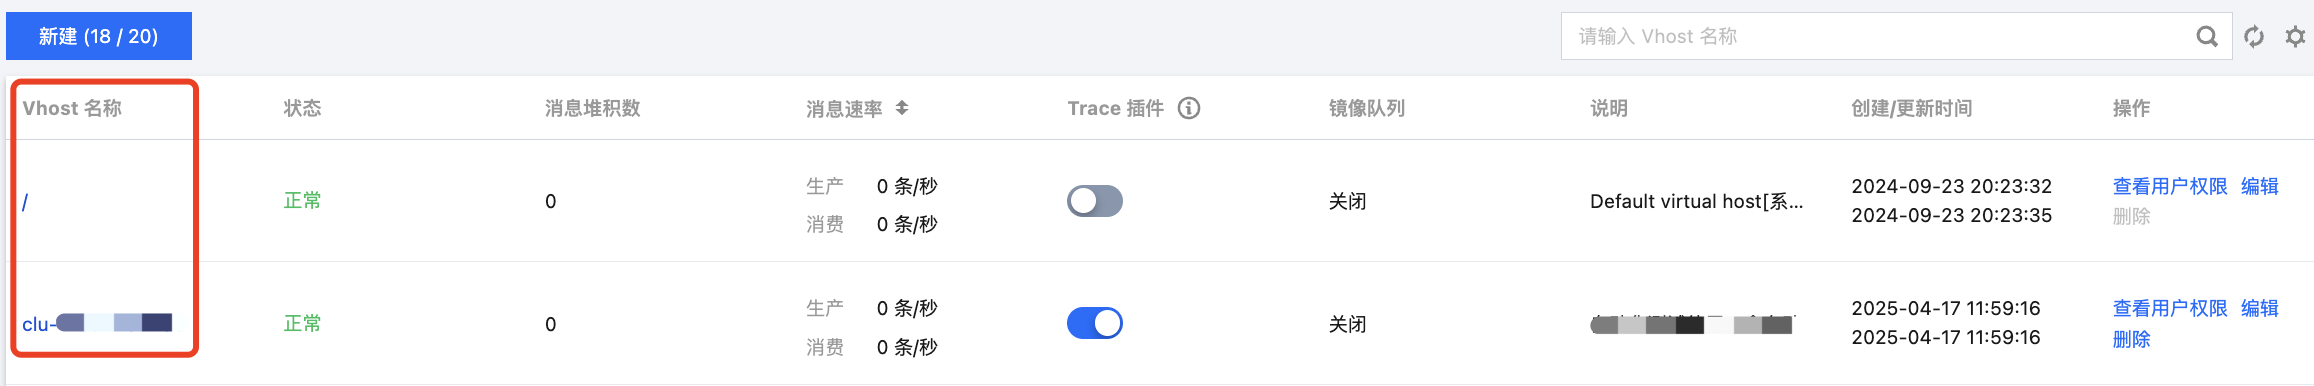Delete the clu- vhost
This screenshot has height=386, width=2314.
click(x=2131, y=339)
